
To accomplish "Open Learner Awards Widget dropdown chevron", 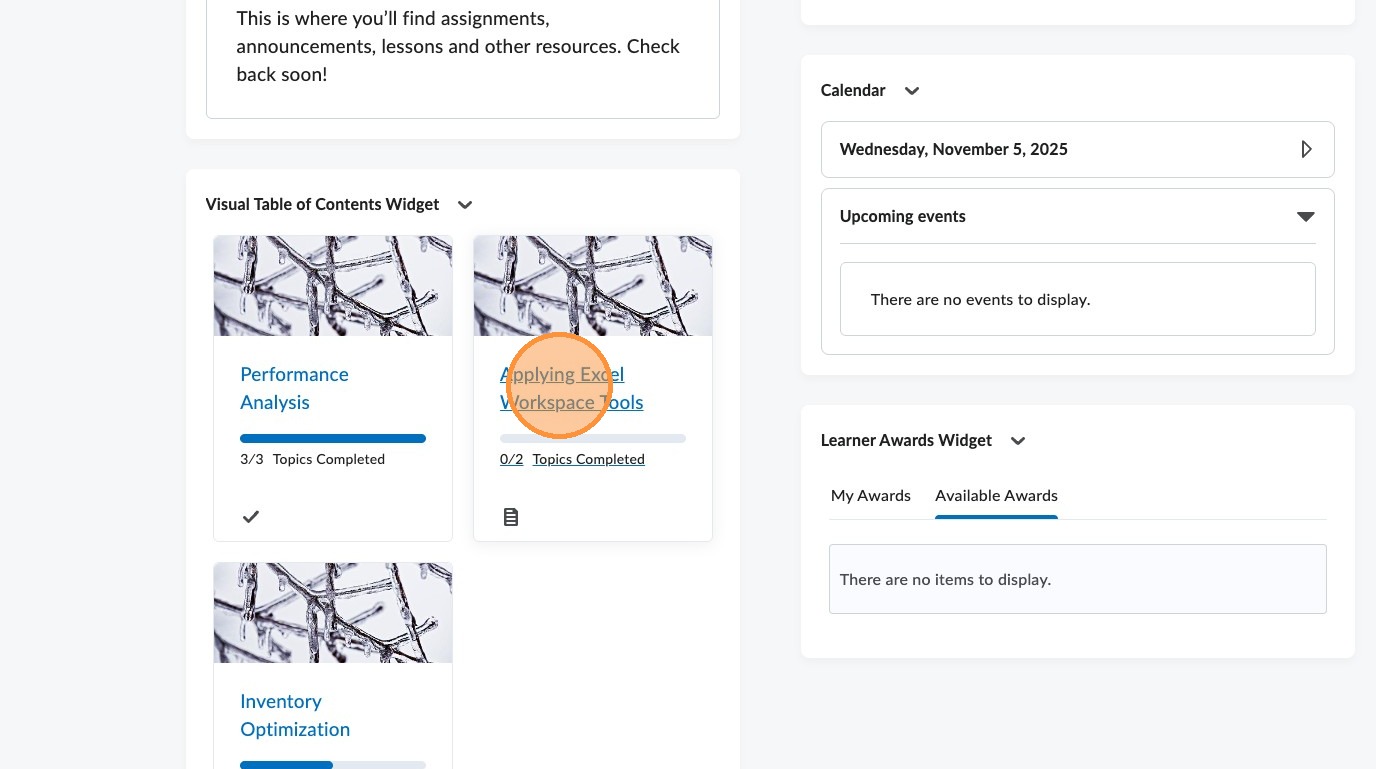I will pyautogui.click(x=1018, y=441).
